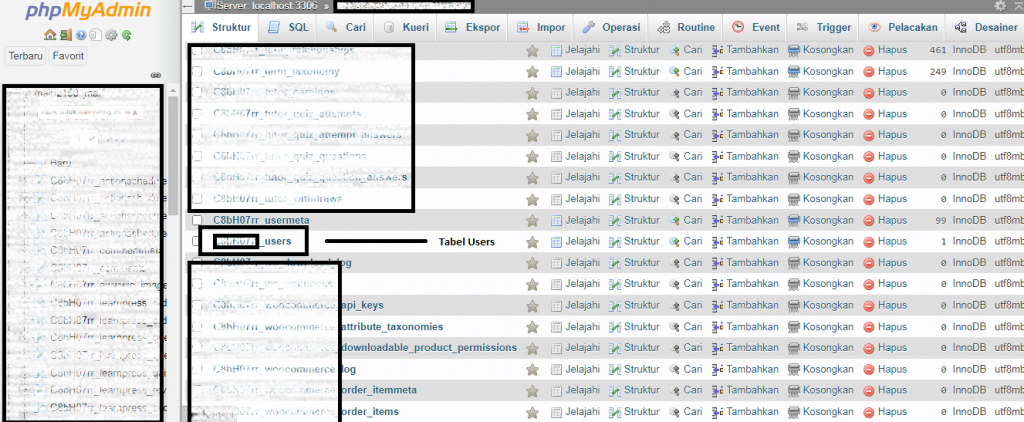Open the Trigger tab
The image size is (1024, 422).
pyautogui.click(x=824, y=28)
